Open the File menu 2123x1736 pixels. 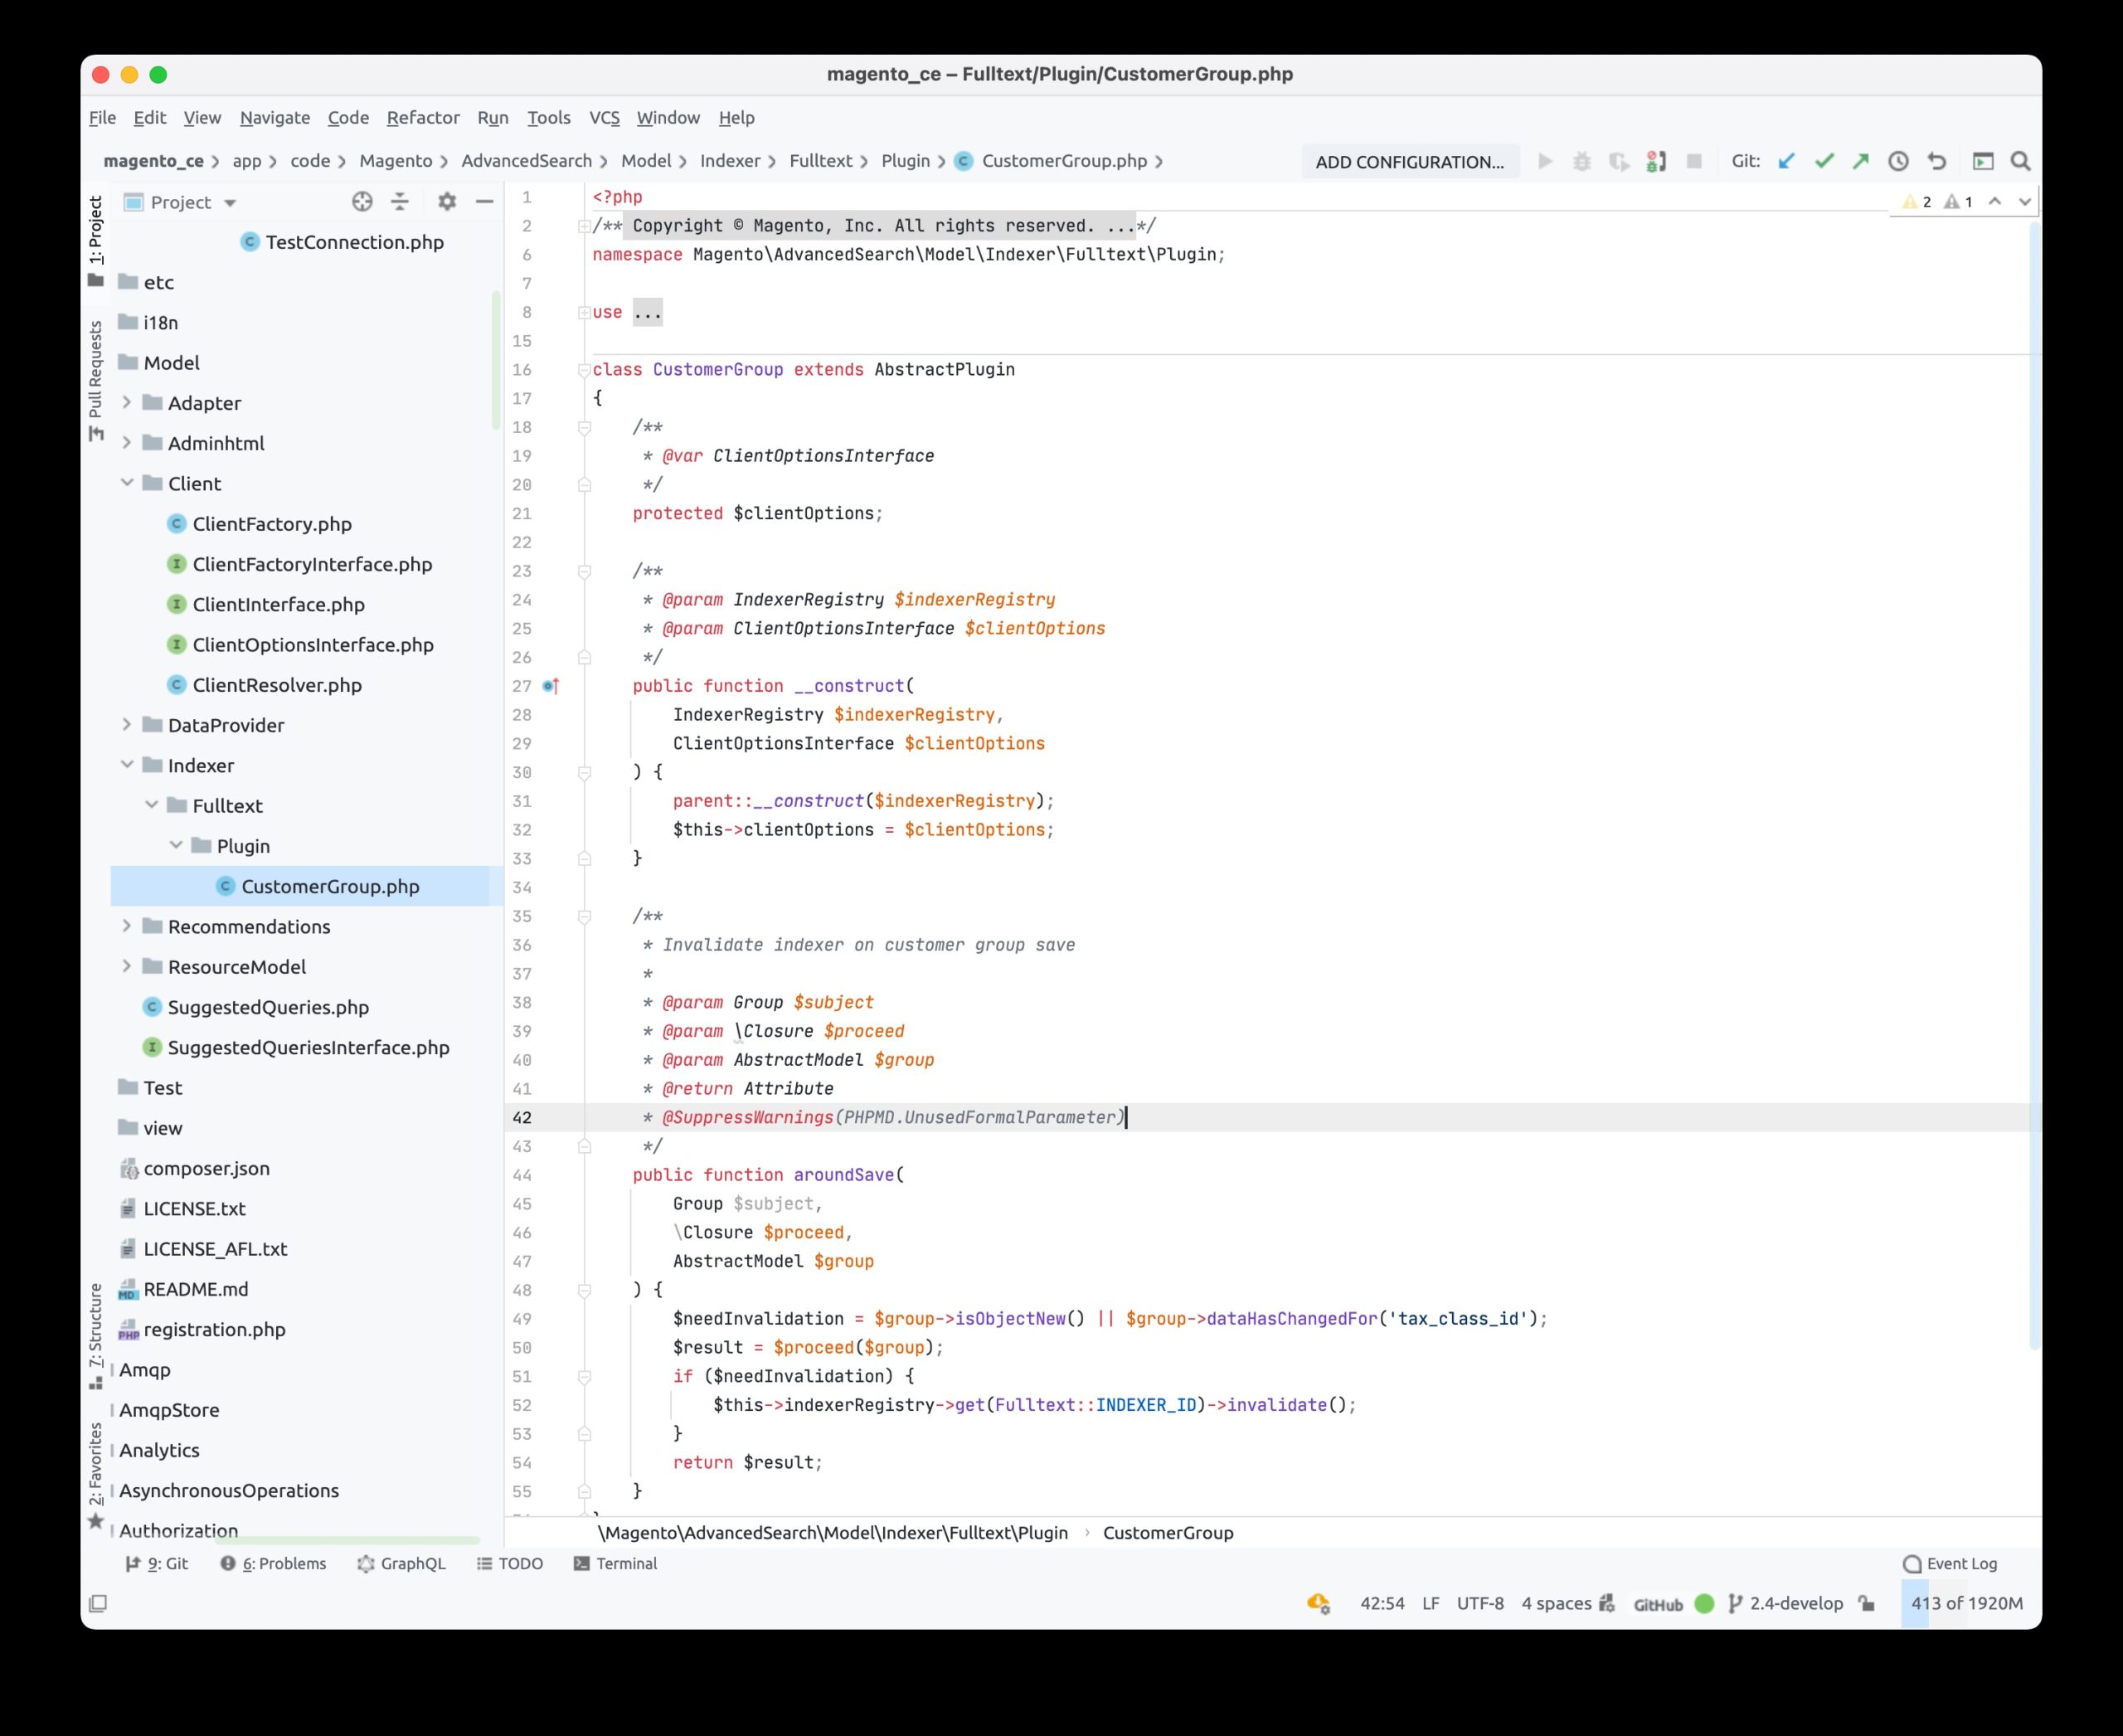pyautogui.click(x=102, y=117)
